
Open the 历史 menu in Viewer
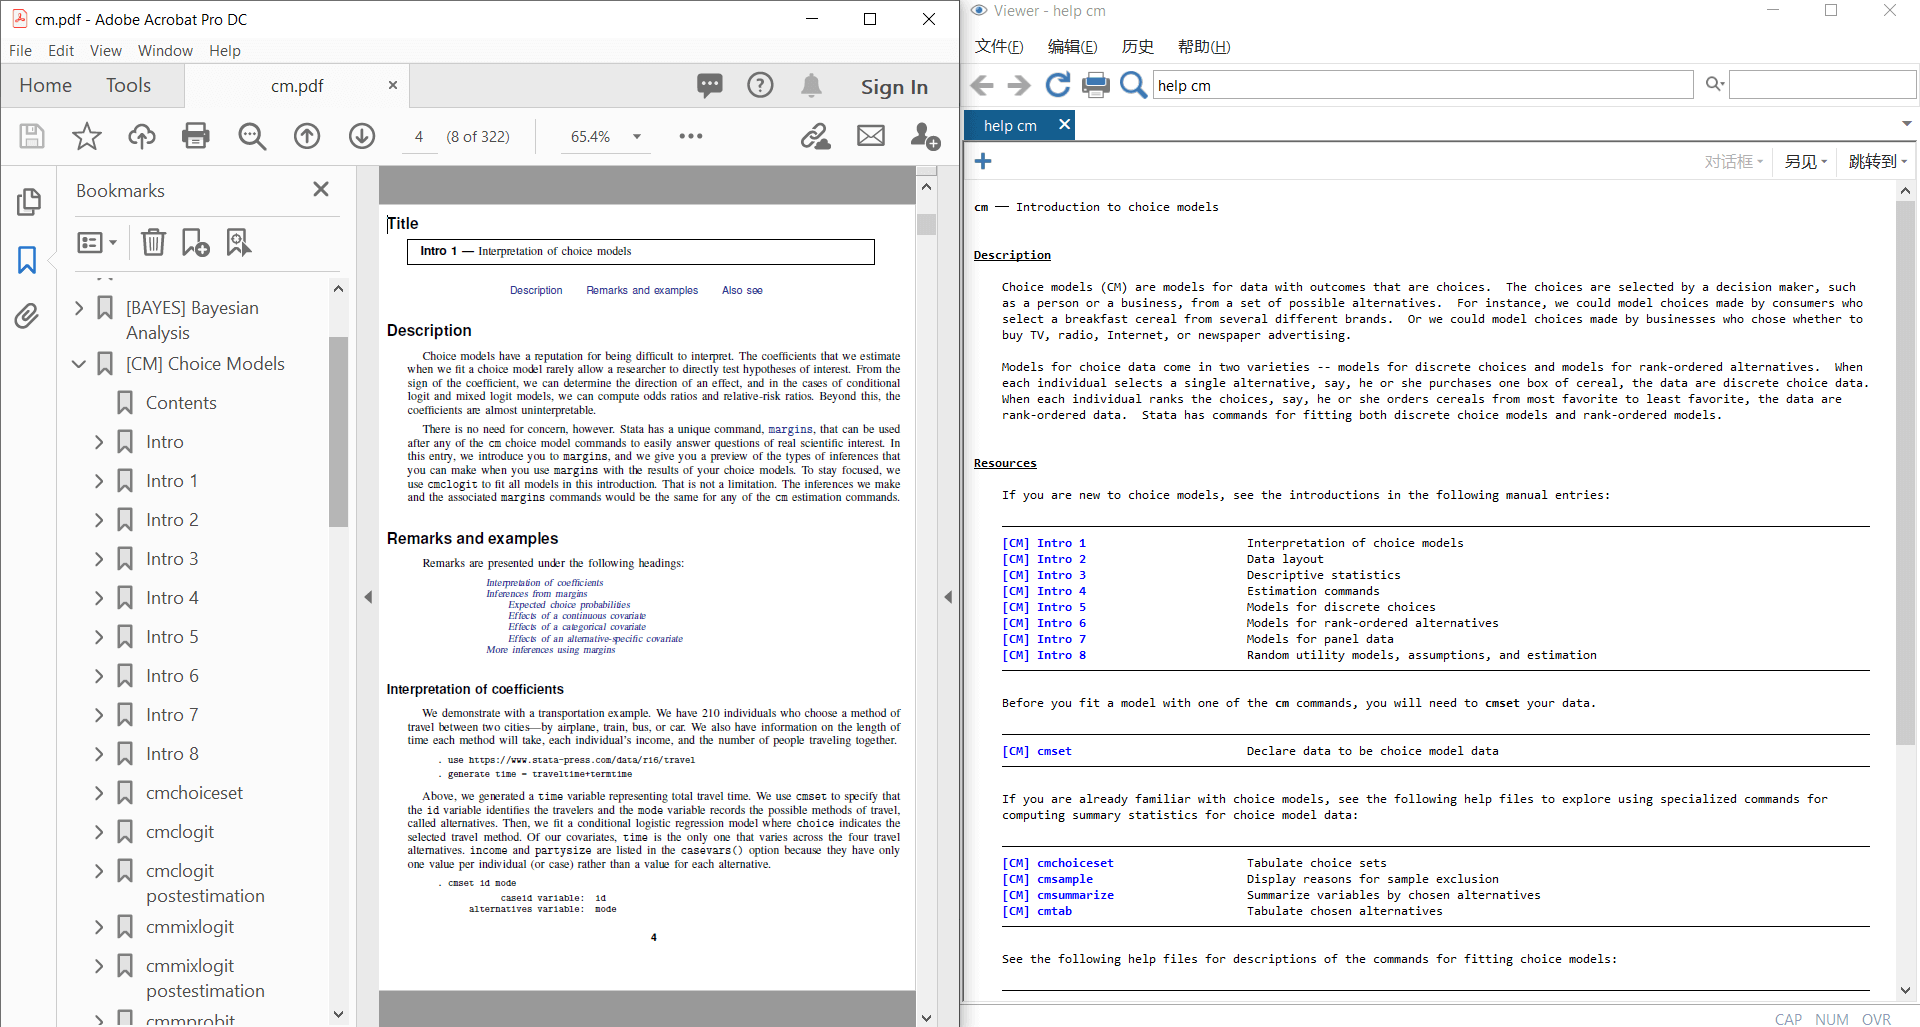[x=1137, y=47]
